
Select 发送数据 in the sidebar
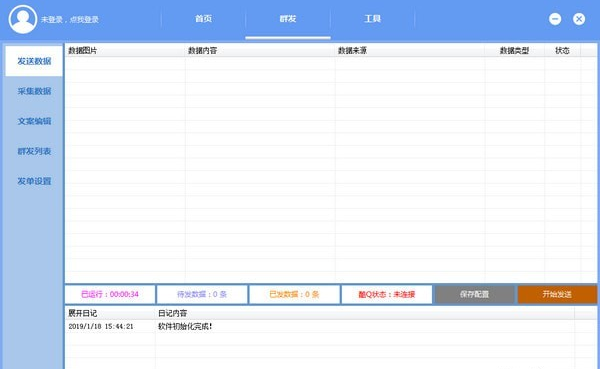pos(34,61)
